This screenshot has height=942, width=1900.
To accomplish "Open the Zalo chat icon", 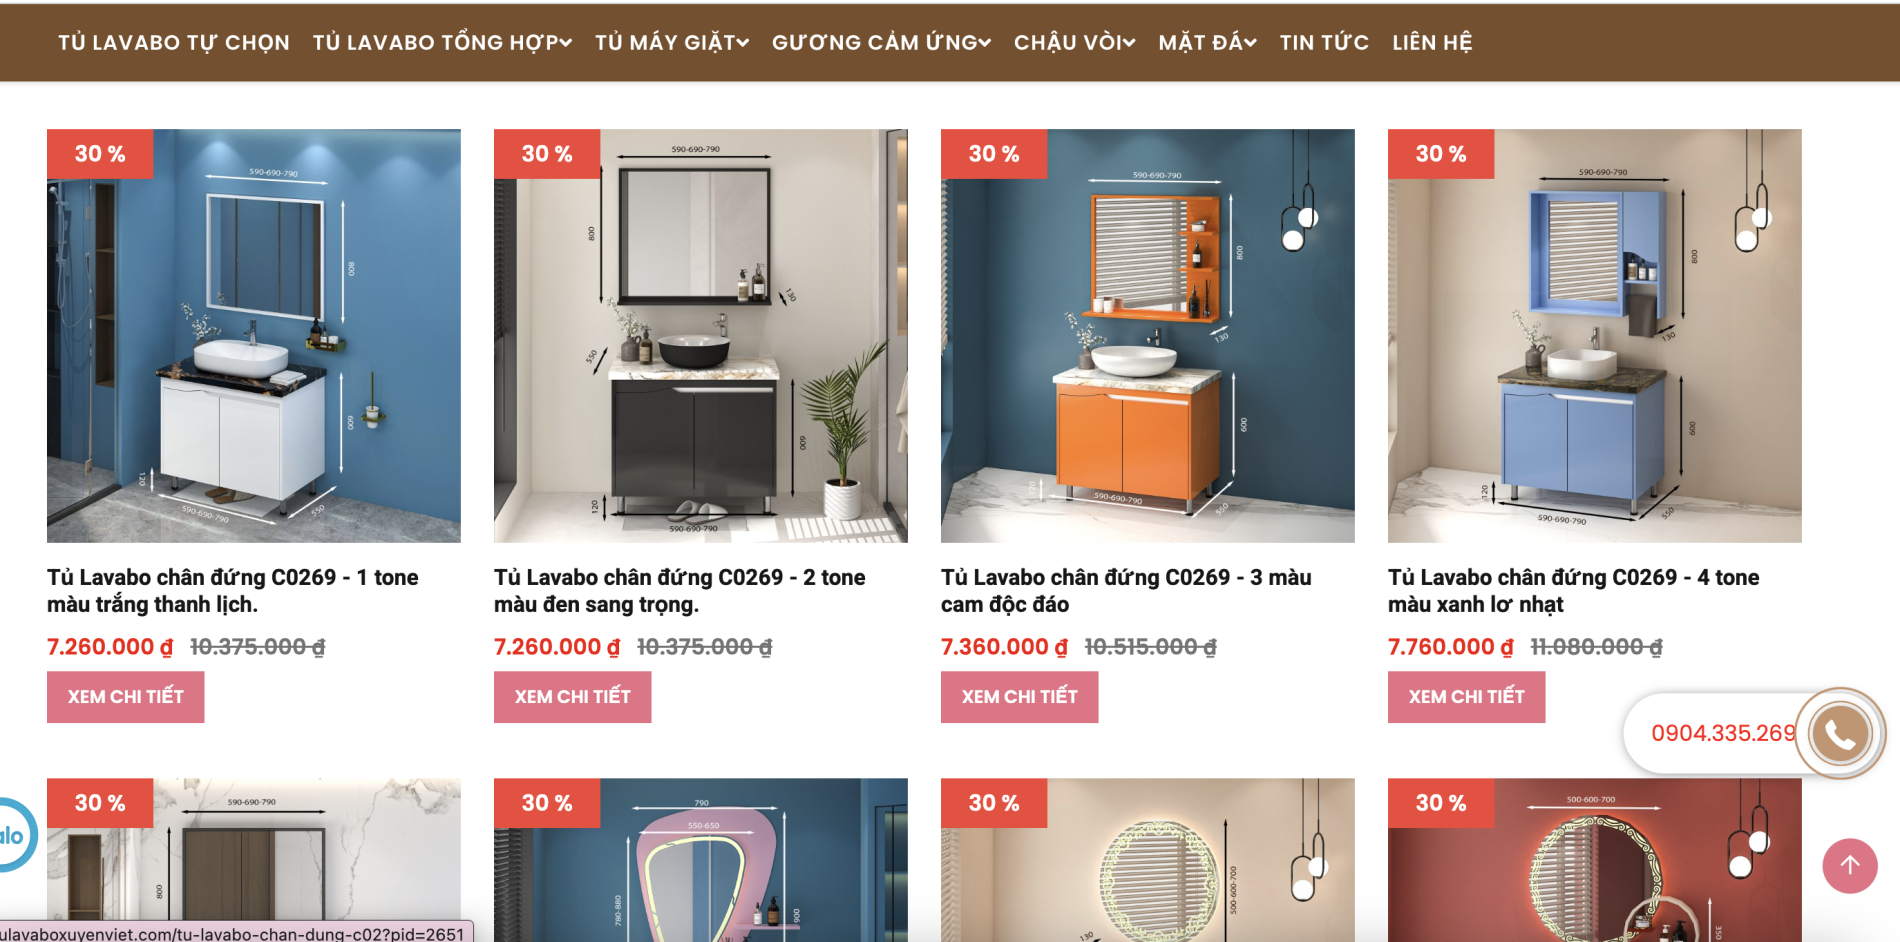I will click(x=14, y=835).
